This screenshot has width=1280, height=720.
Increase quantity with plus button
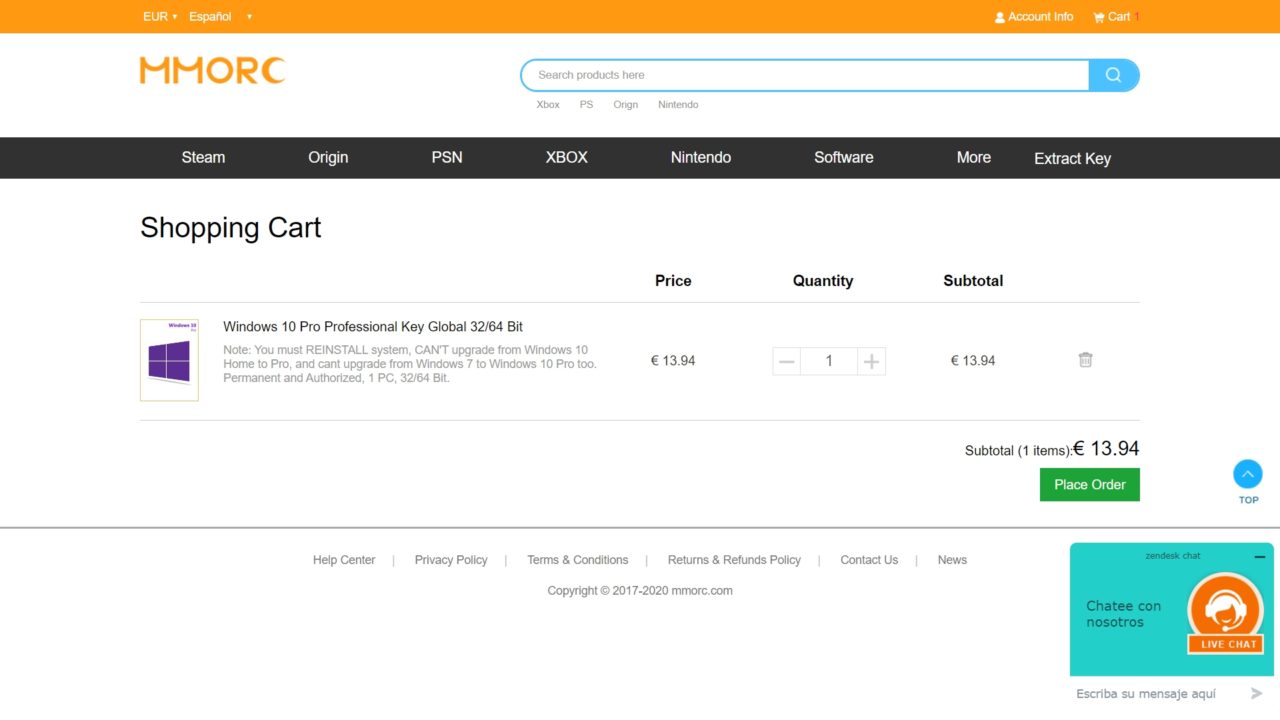point(871,361)
